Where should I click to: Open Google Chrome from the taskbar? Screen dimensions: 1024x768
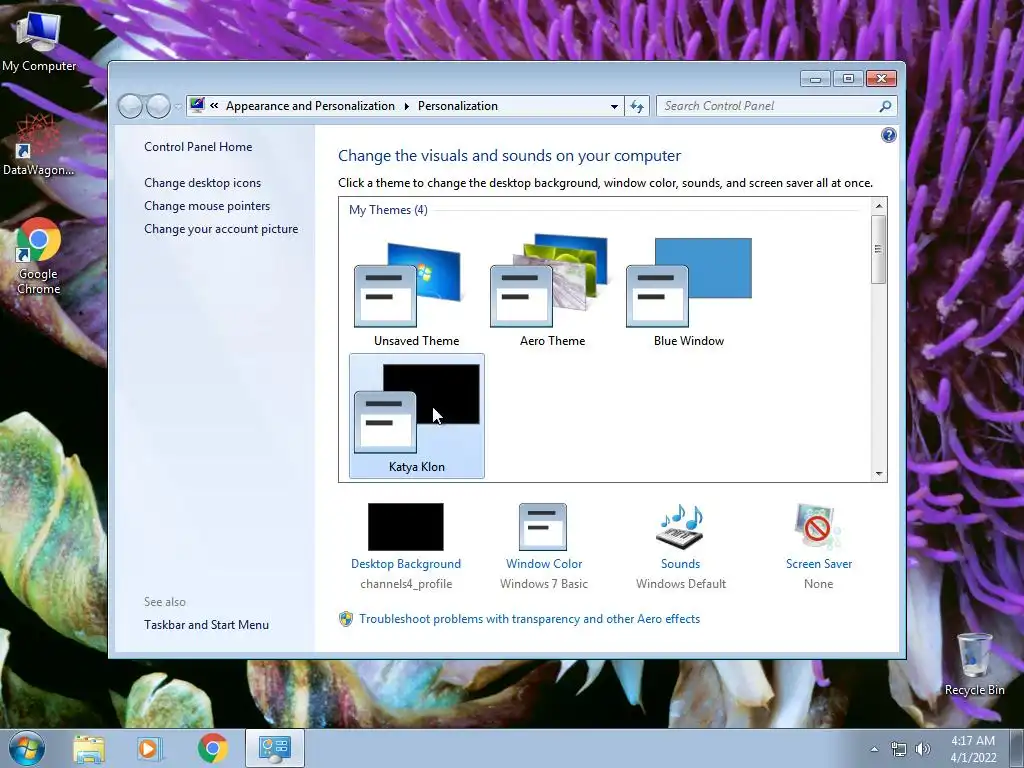pos(212,749)
